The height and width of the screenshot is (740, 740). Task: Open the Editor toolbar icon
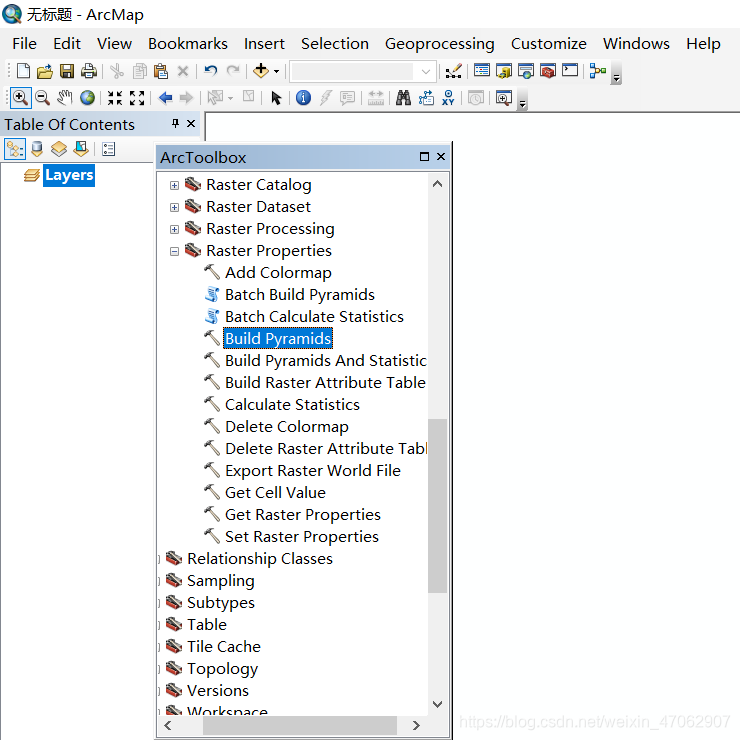point(454,71)
